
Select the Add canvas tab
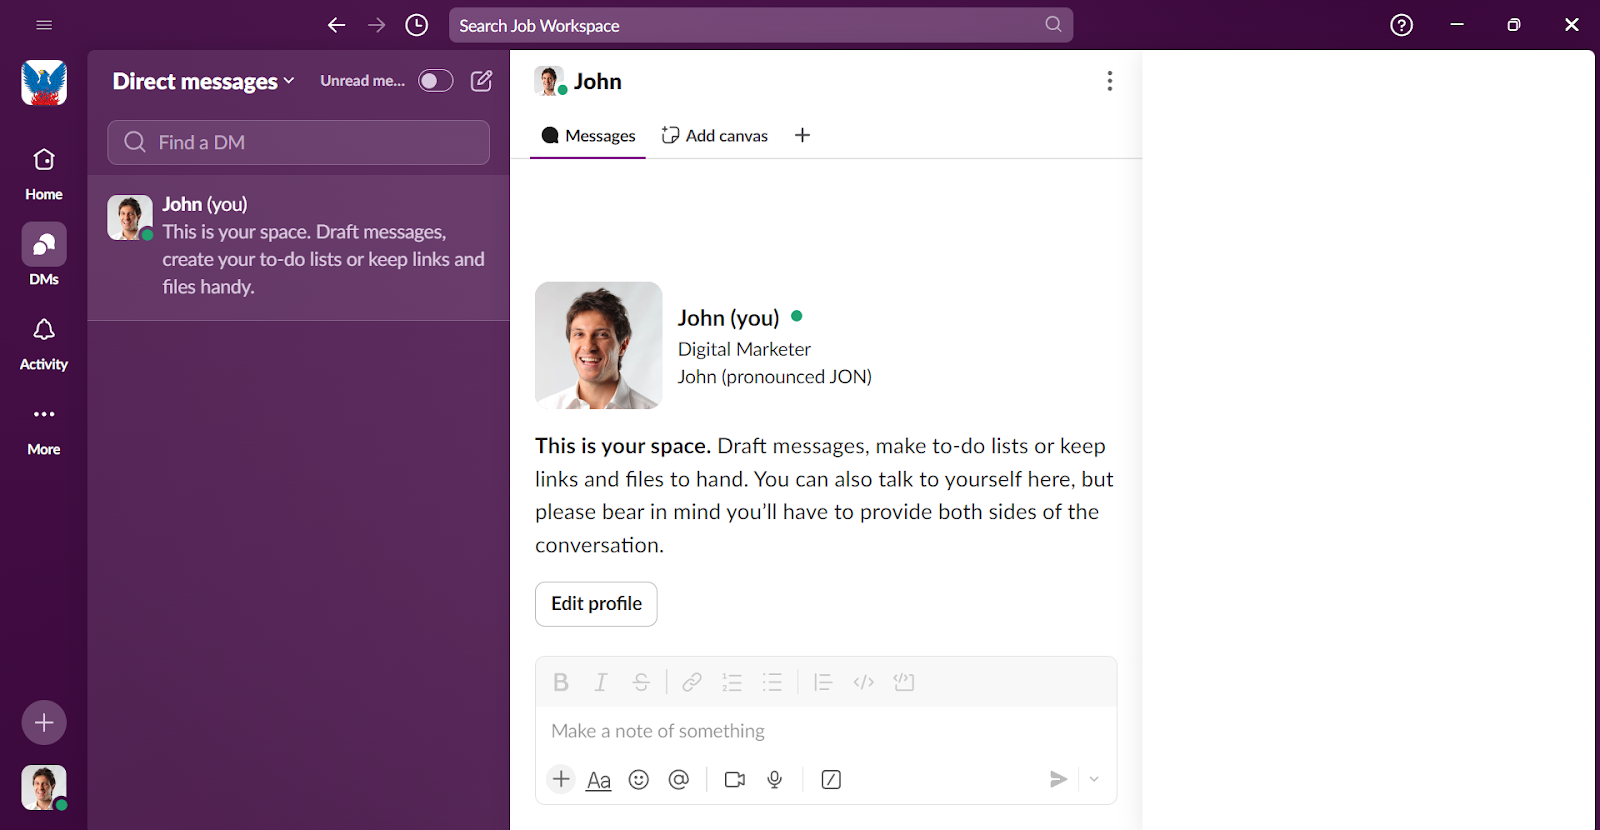coord(715,136)
